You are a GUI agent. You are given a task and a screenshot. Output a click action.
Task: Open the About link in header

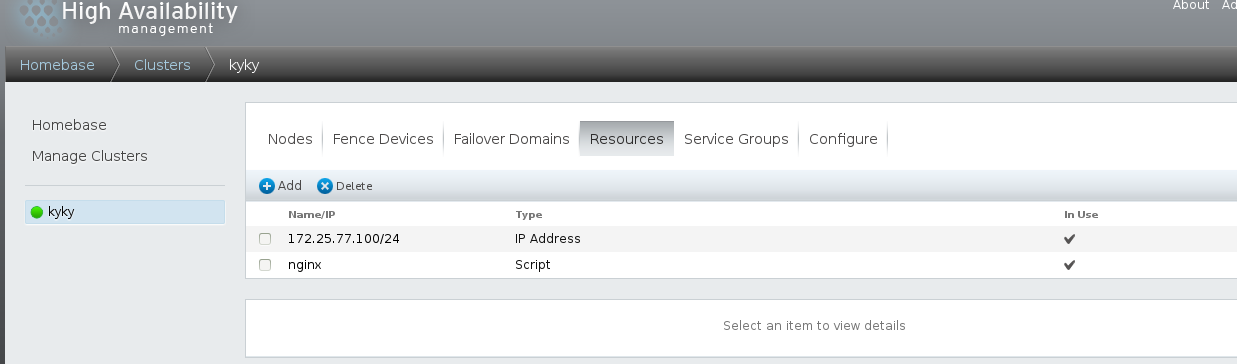(x=1191, y=5)
